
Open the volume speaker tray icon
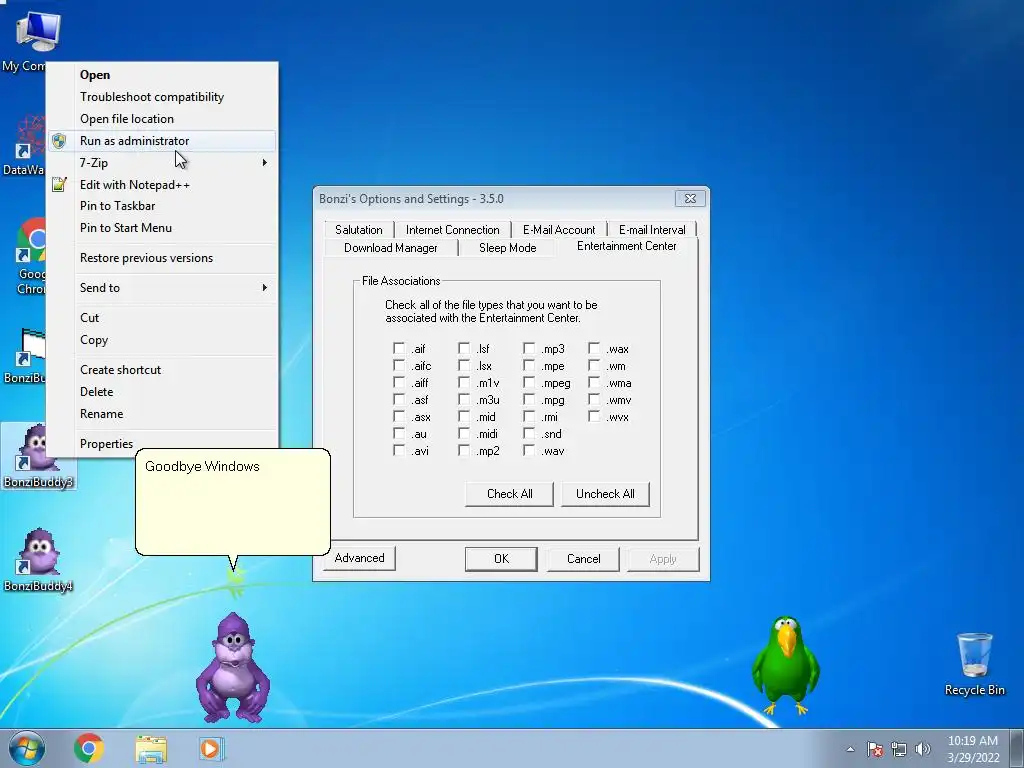[x=922, y=749]
